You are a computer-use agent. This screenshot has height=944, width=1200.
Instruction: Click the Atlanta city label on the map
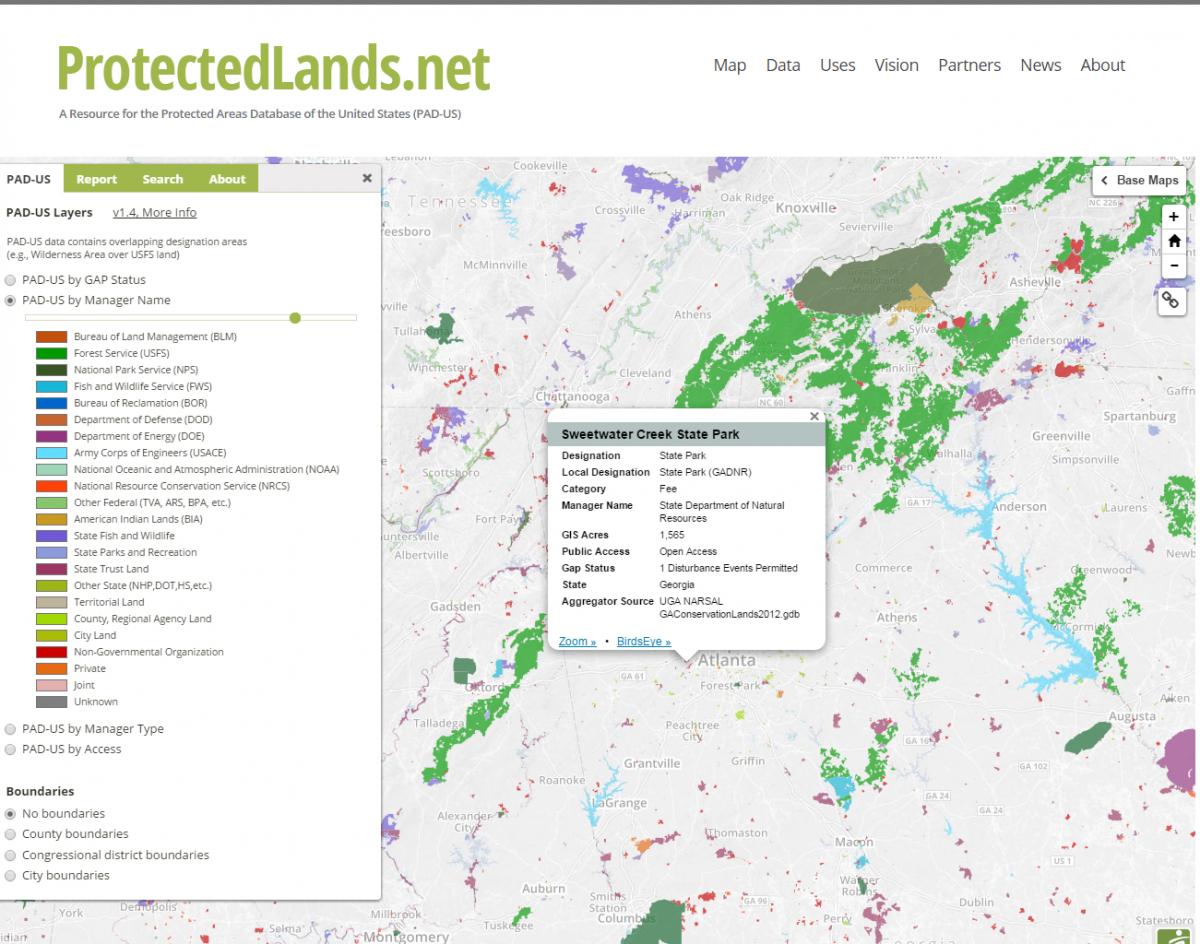pos(727,661)
